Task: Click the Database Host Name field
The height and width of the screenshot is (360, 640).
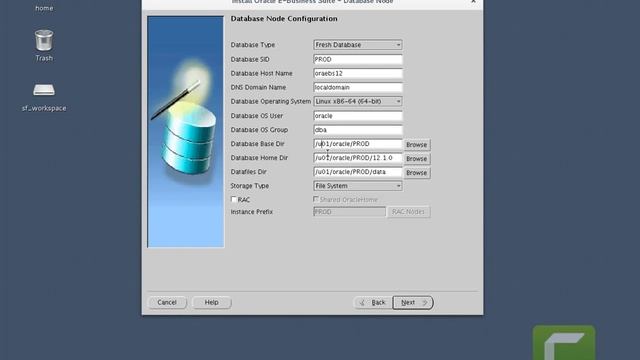Action: click(358, 73)
